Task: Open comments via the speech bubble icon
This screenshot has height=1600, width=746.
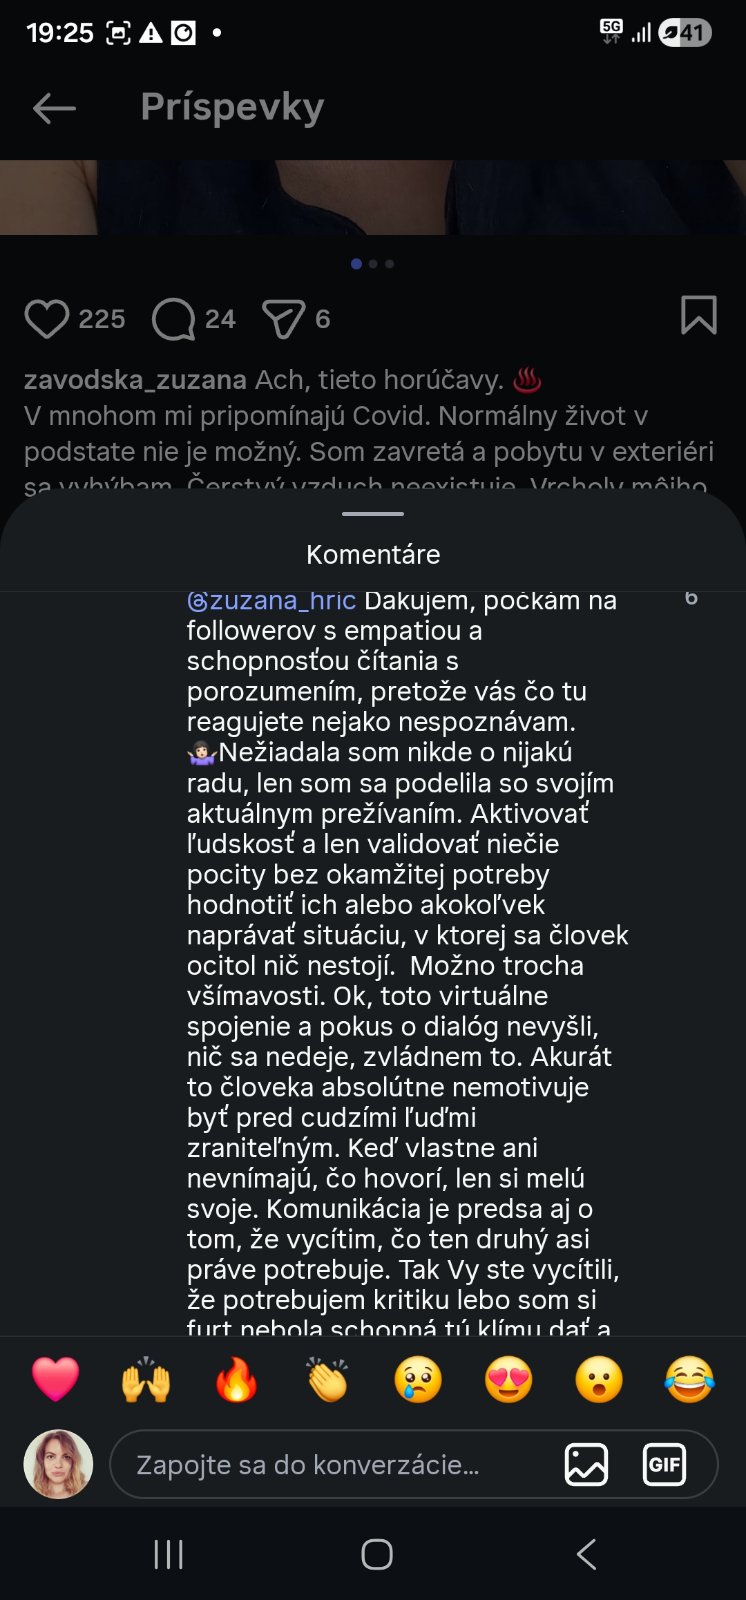Action: tap(173, 319)
